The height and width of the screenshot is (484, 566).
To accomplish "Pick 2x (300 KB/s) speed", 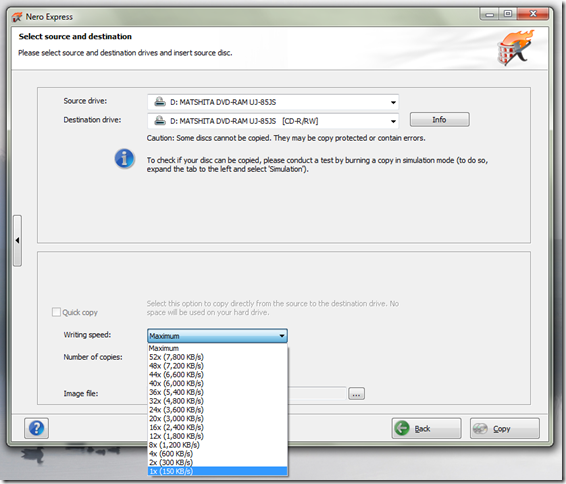I will point(217,462).
